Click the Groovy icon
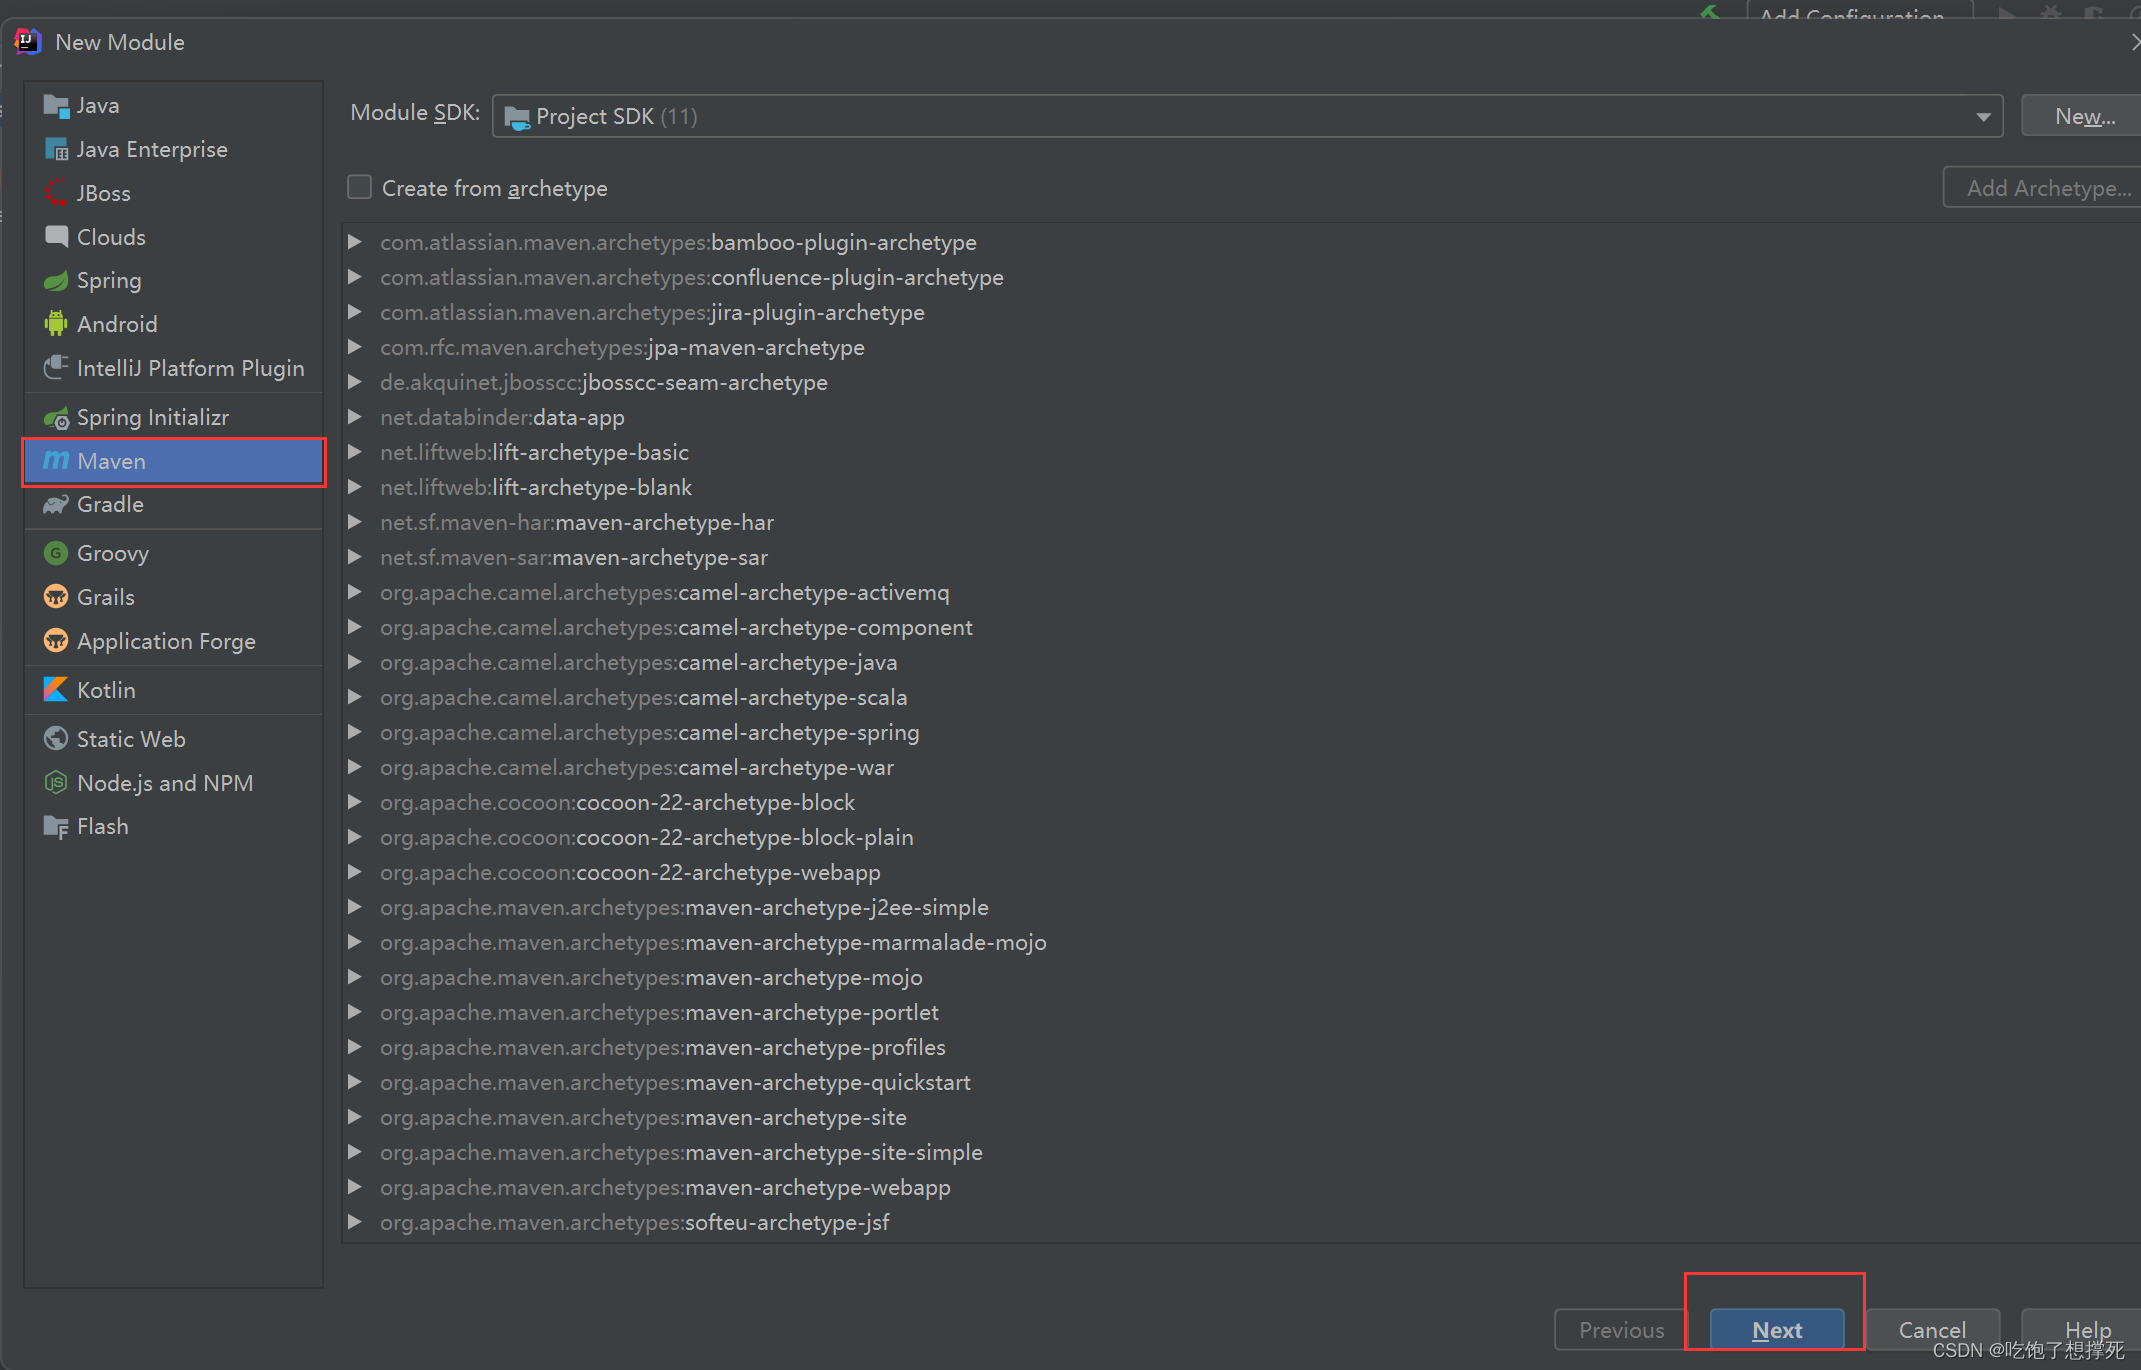Viewport: 2141px width, 1370px height. click(x=56, y=553)
